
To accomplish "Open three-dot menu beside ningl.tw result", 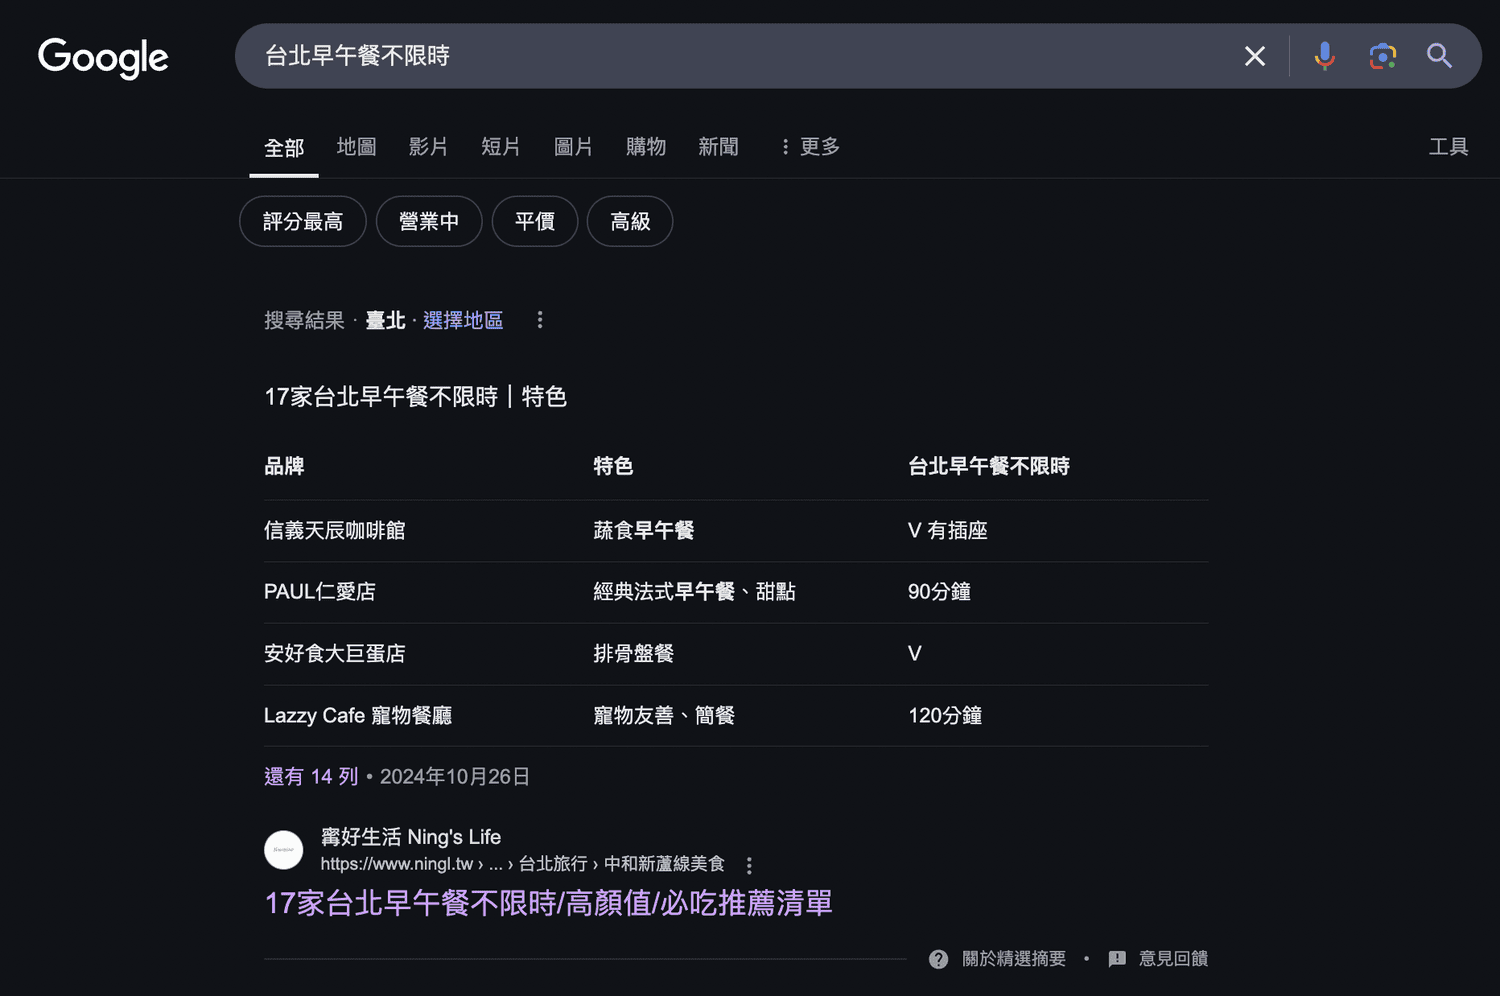I will [749, 865].
